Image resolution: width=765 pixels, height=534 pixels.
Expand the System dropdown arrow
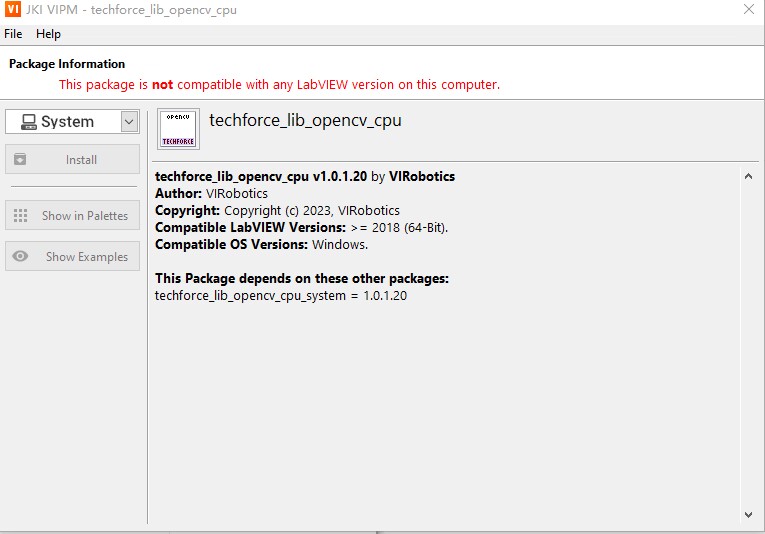point(129,121)
